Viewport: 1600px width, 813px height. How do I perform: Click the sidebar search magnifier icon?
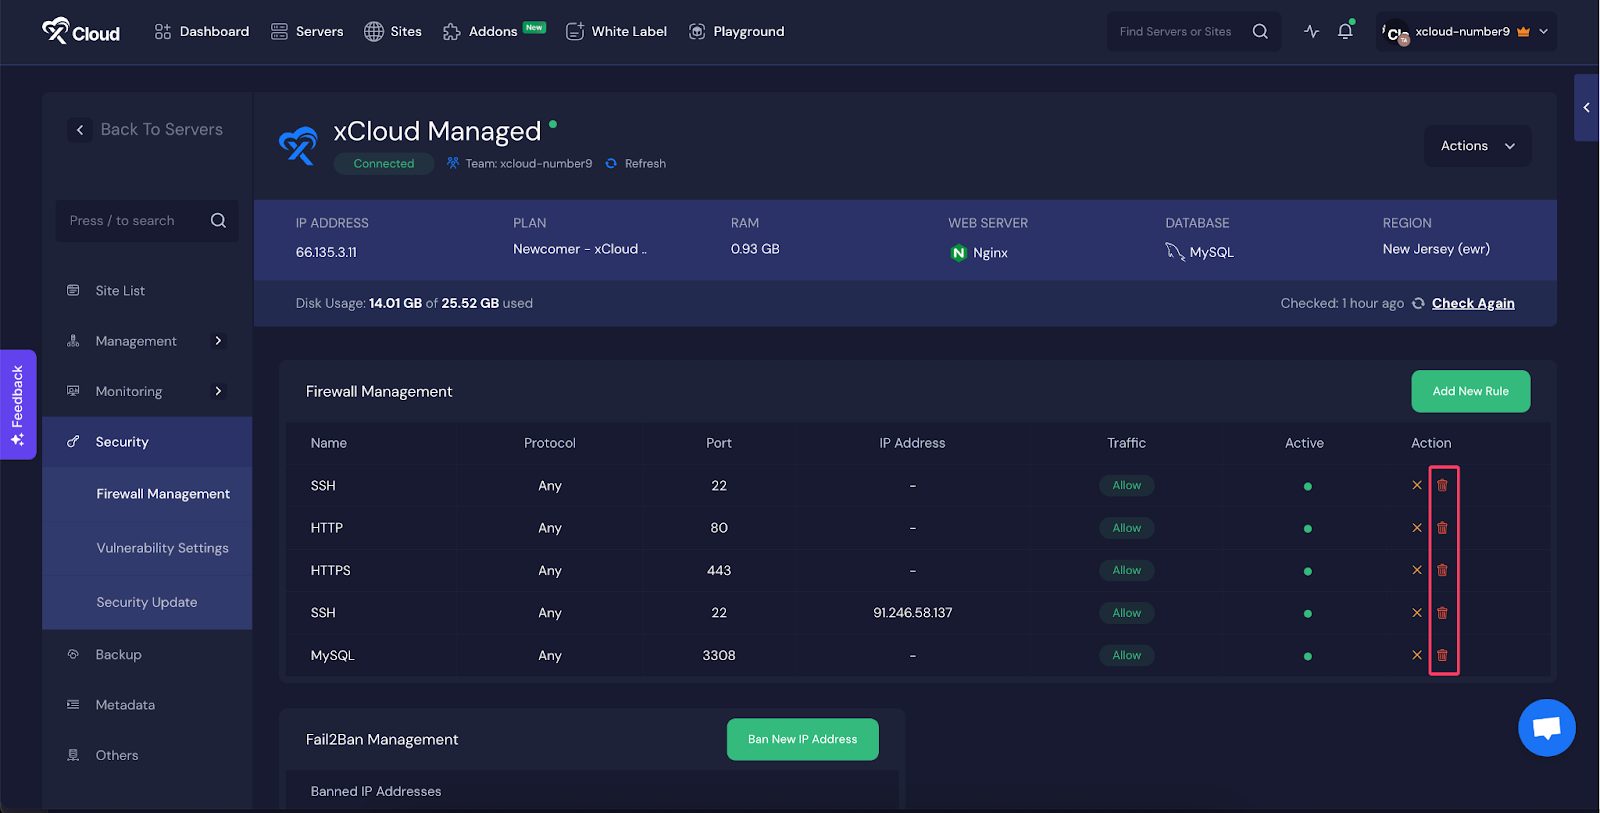click(218, 221)
